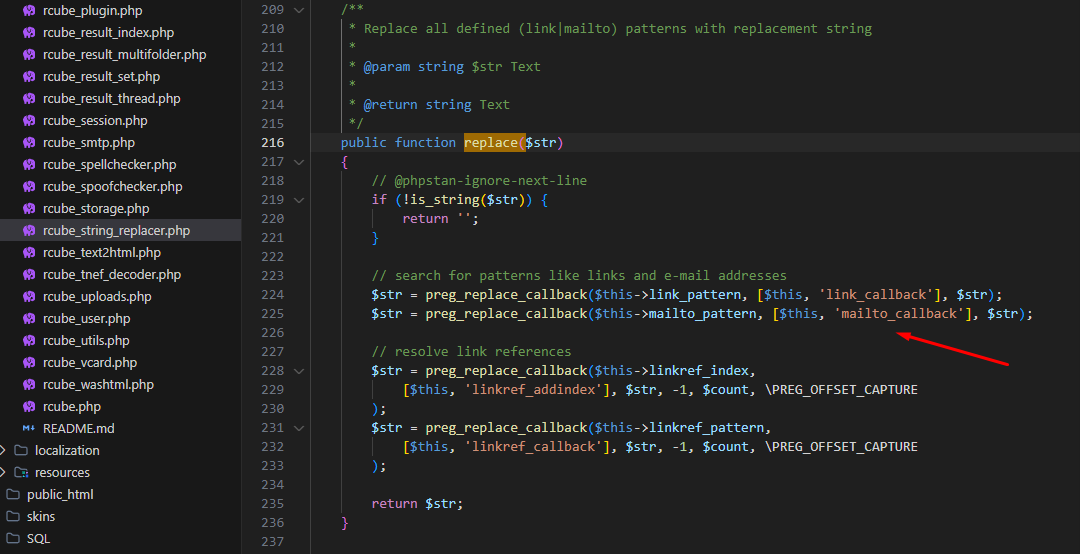This screenshot has width=1080, height=554.
Task: Click linkref_pattern property on line 231
Action: (707, 428)
